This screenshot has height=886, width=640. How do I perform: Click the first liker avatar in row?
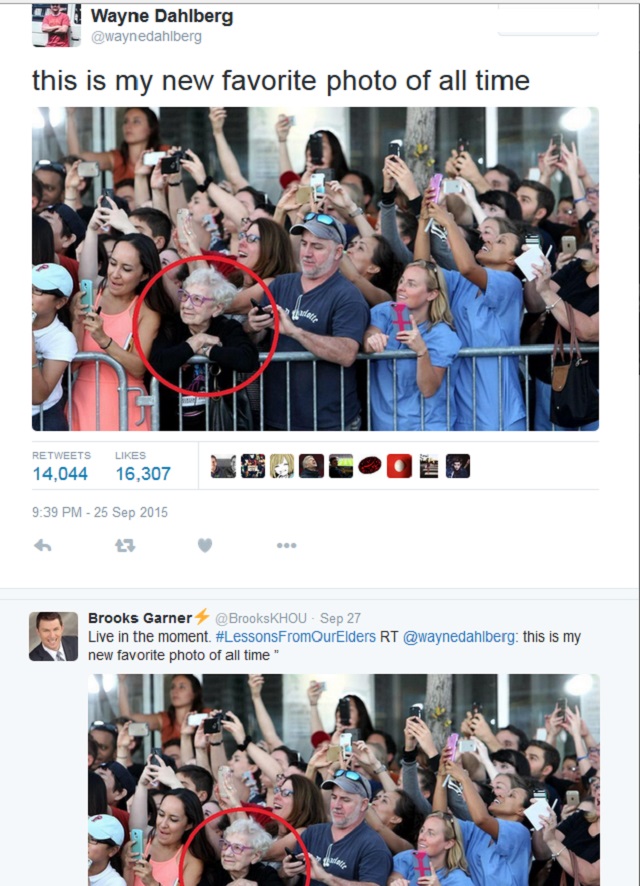(x=223, y=466)
